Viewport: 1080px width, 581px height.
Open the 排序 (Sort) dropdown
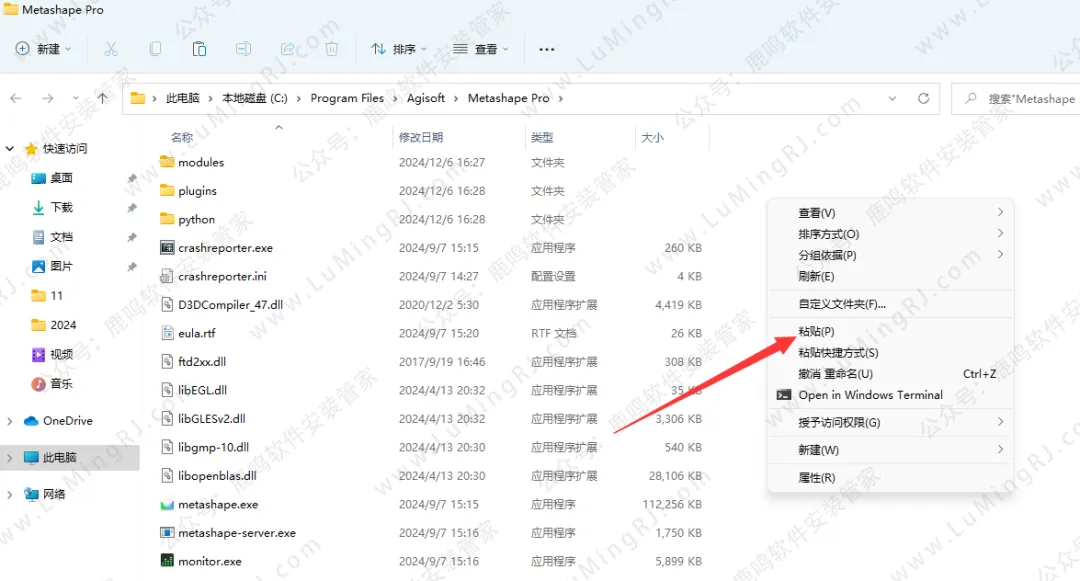coord(399,49)
